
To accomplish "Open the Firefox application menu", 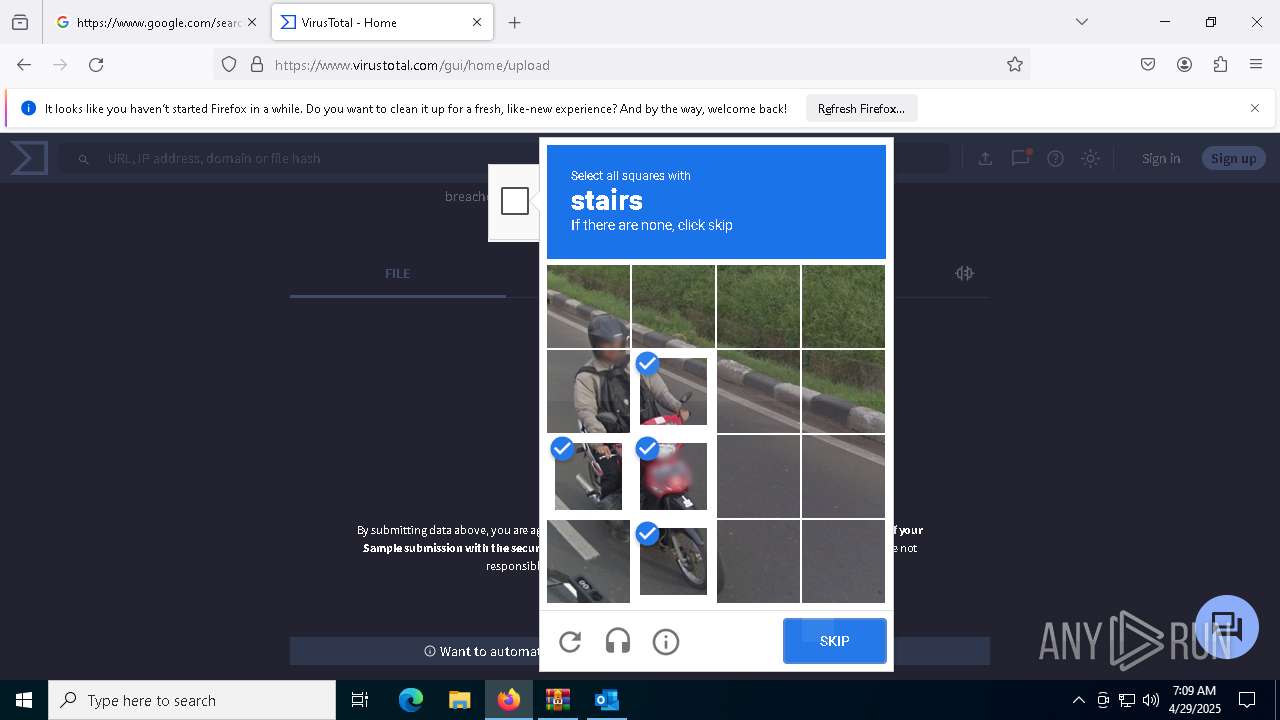I will (1256, 64).
